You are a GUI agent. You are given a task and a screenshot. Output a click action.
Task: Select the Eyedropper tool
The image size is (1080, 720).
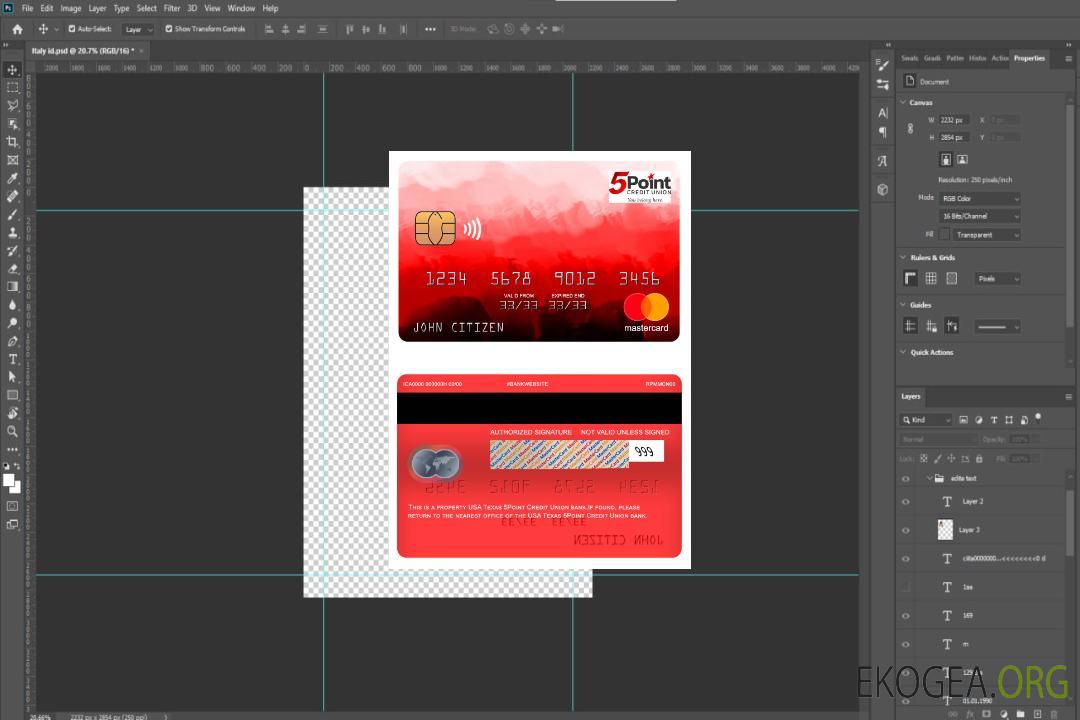pos(12,178)
